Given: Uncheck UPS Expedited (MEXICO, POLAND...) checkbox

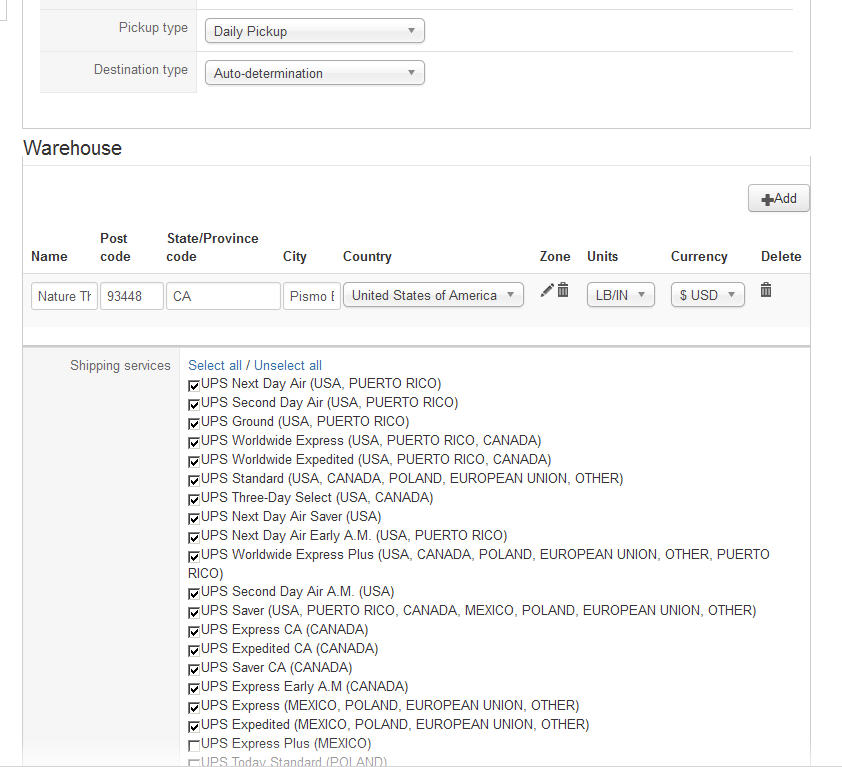Looking at the screenshot, I should pos(194,726).
